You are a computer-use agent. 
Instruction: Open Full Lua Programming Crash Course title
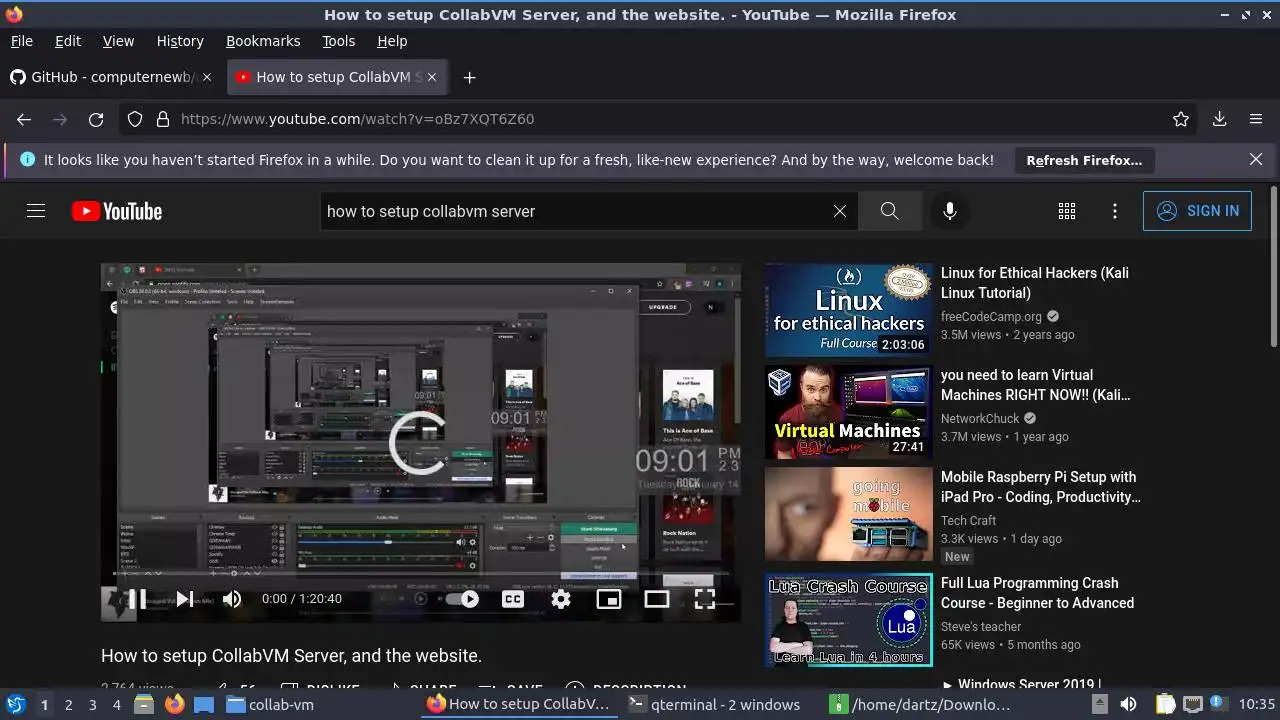(1037, 593)
